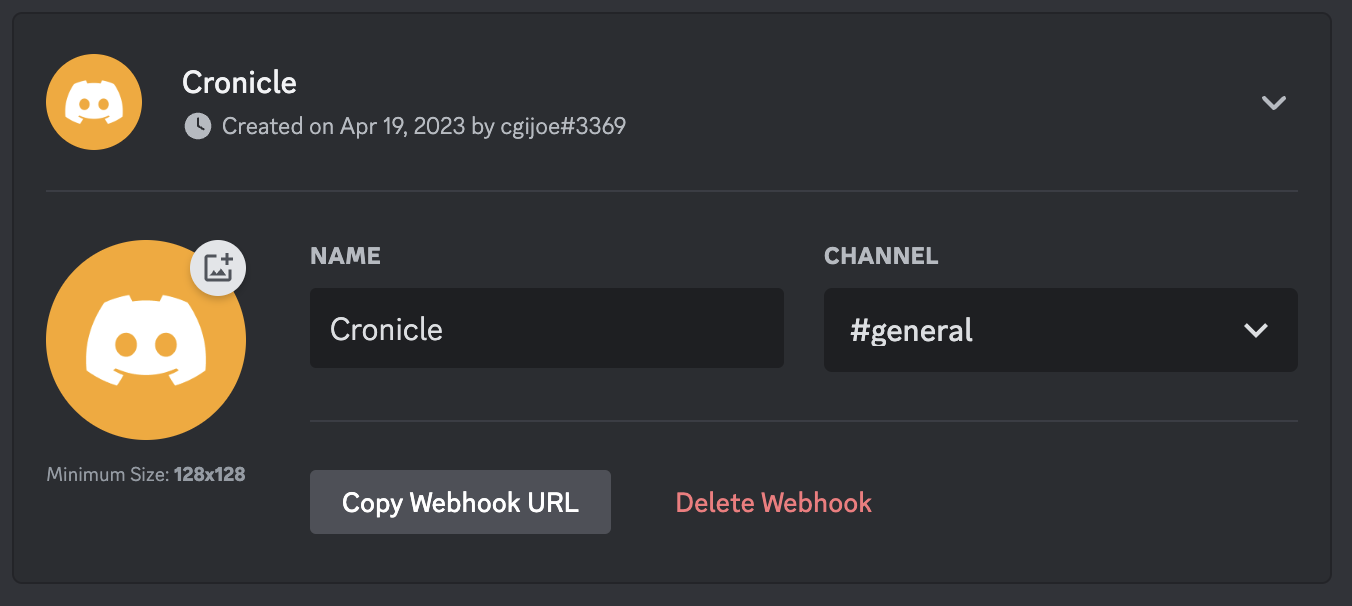Collapse the Cronicle webhook card with the chevron

(x=1273, y=102)
